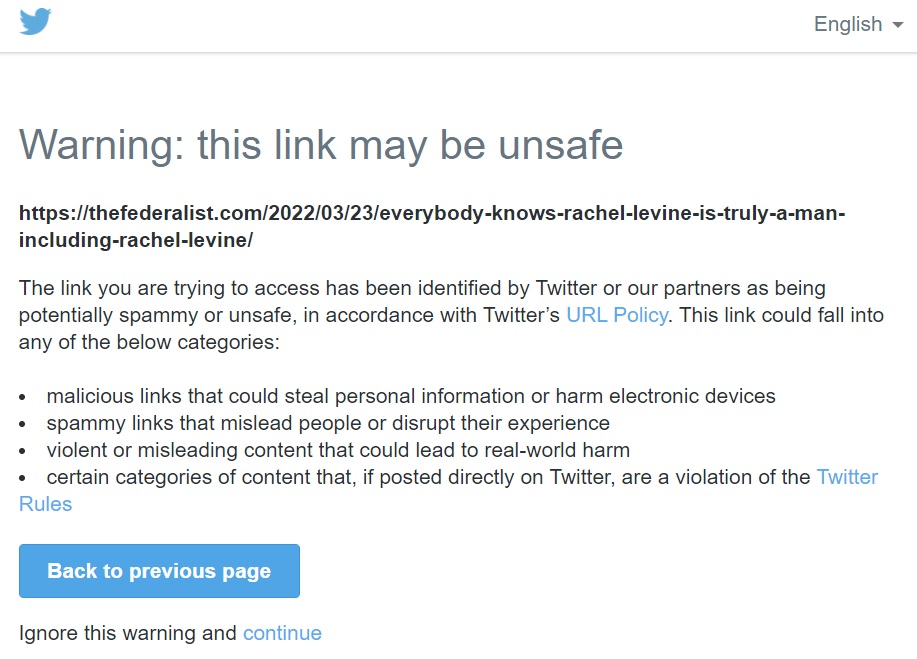Click the 'Ignore this warning and' text
The width and height of the screenshot is (917, 659).
tap(128, 633)
